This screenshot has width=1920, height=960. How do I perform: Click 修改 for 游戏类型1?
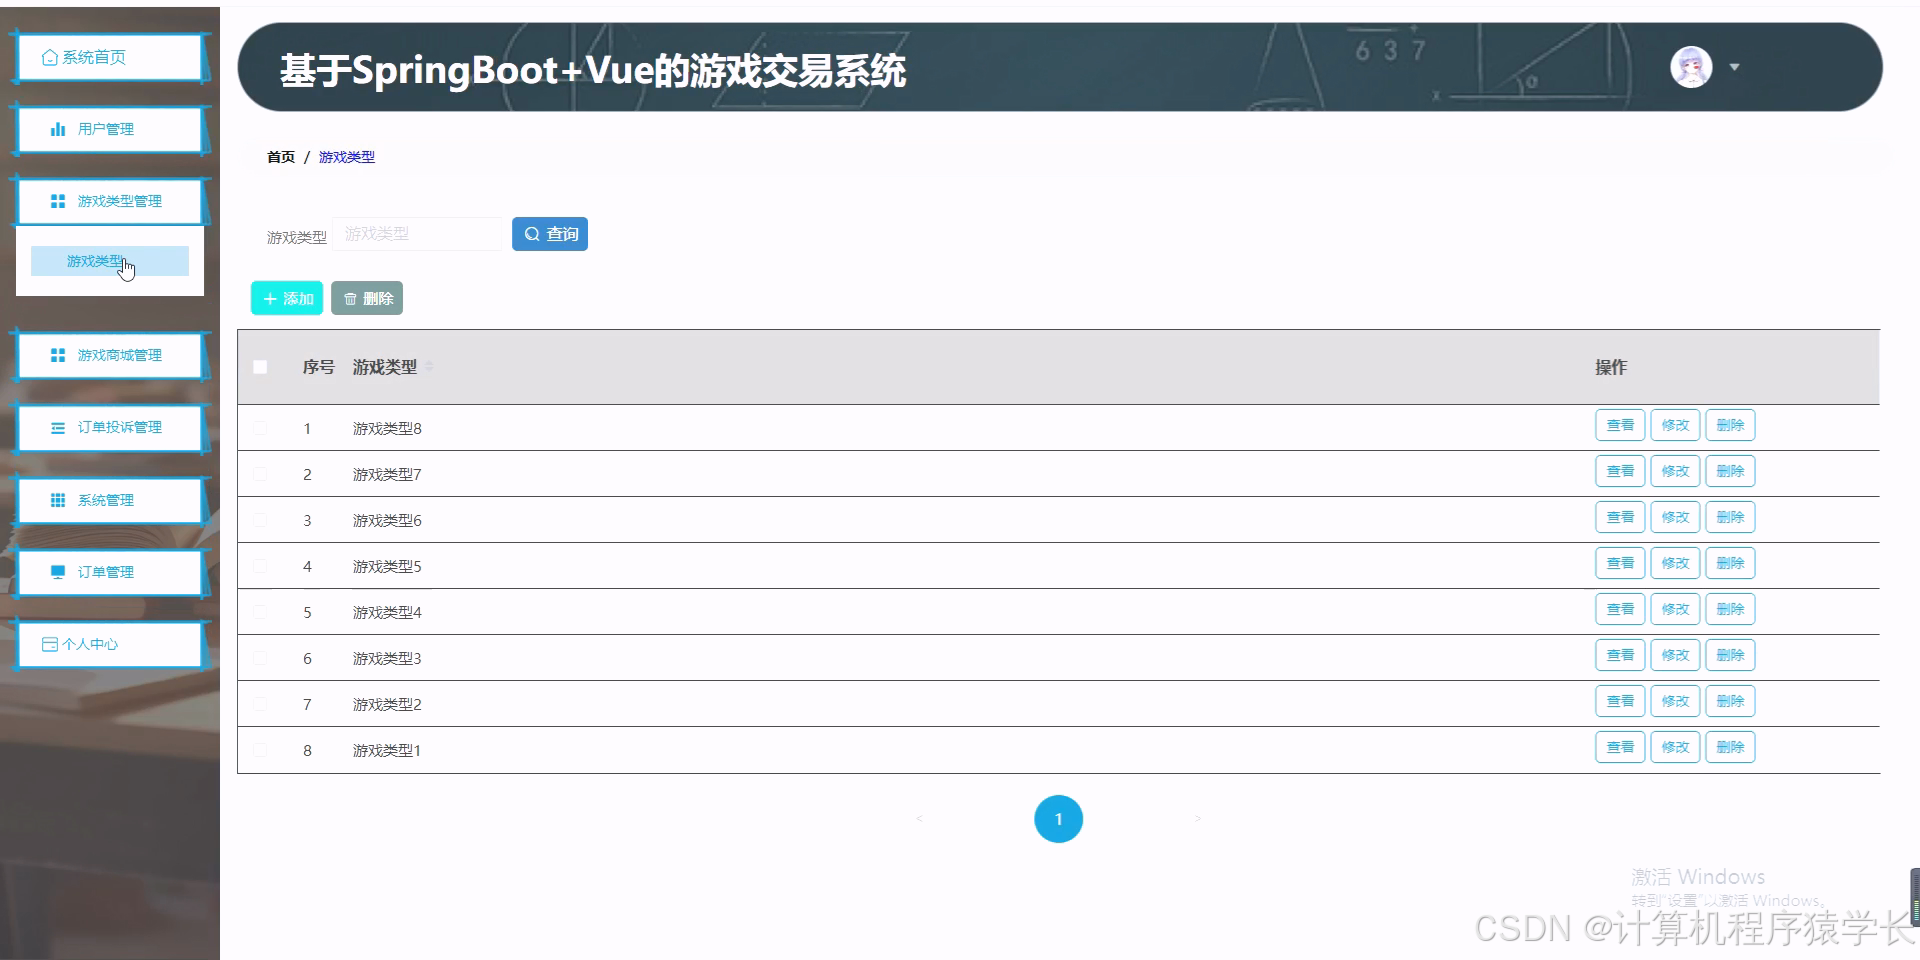(1675, 747)
